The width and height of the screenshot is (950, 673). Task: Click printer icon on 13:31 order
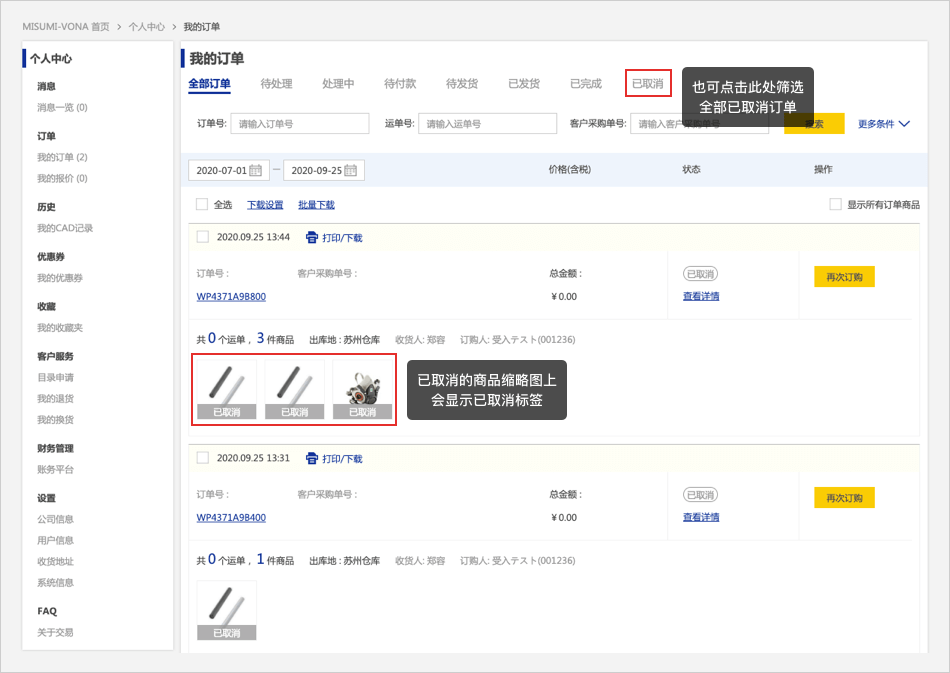(x=312, y=458)
